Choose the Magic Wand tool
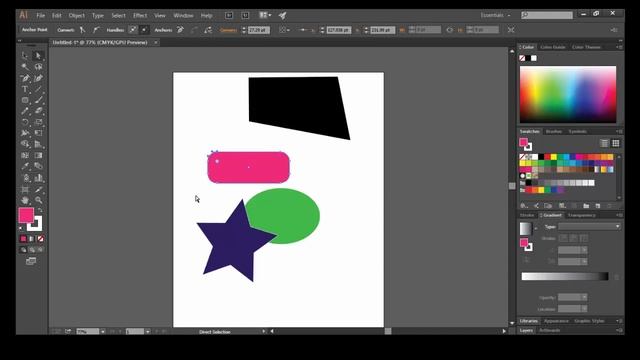The height and width of the screenshot is (360, 640). point(25,67)
